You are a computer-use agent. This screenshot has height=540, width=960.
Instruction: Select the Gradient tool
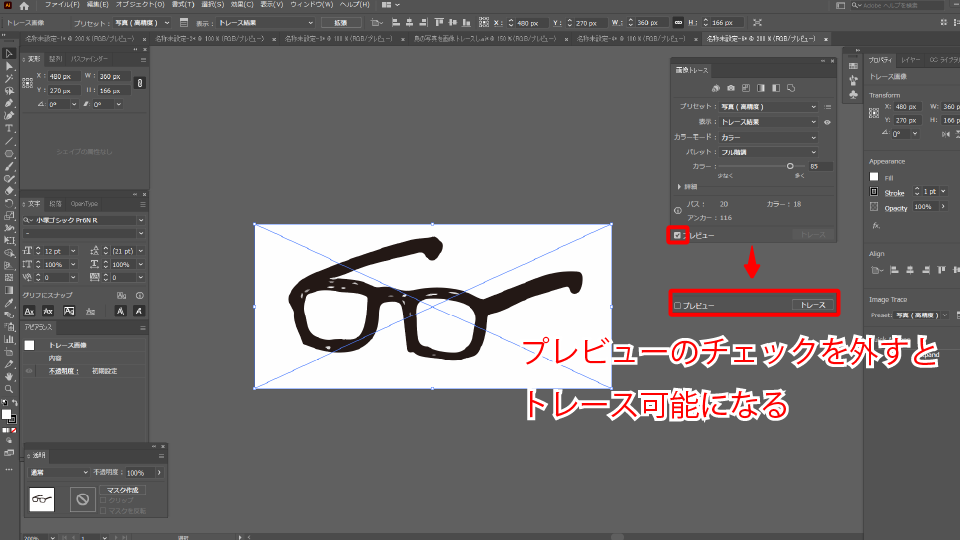pyautogui.click(x=9, y=290)
